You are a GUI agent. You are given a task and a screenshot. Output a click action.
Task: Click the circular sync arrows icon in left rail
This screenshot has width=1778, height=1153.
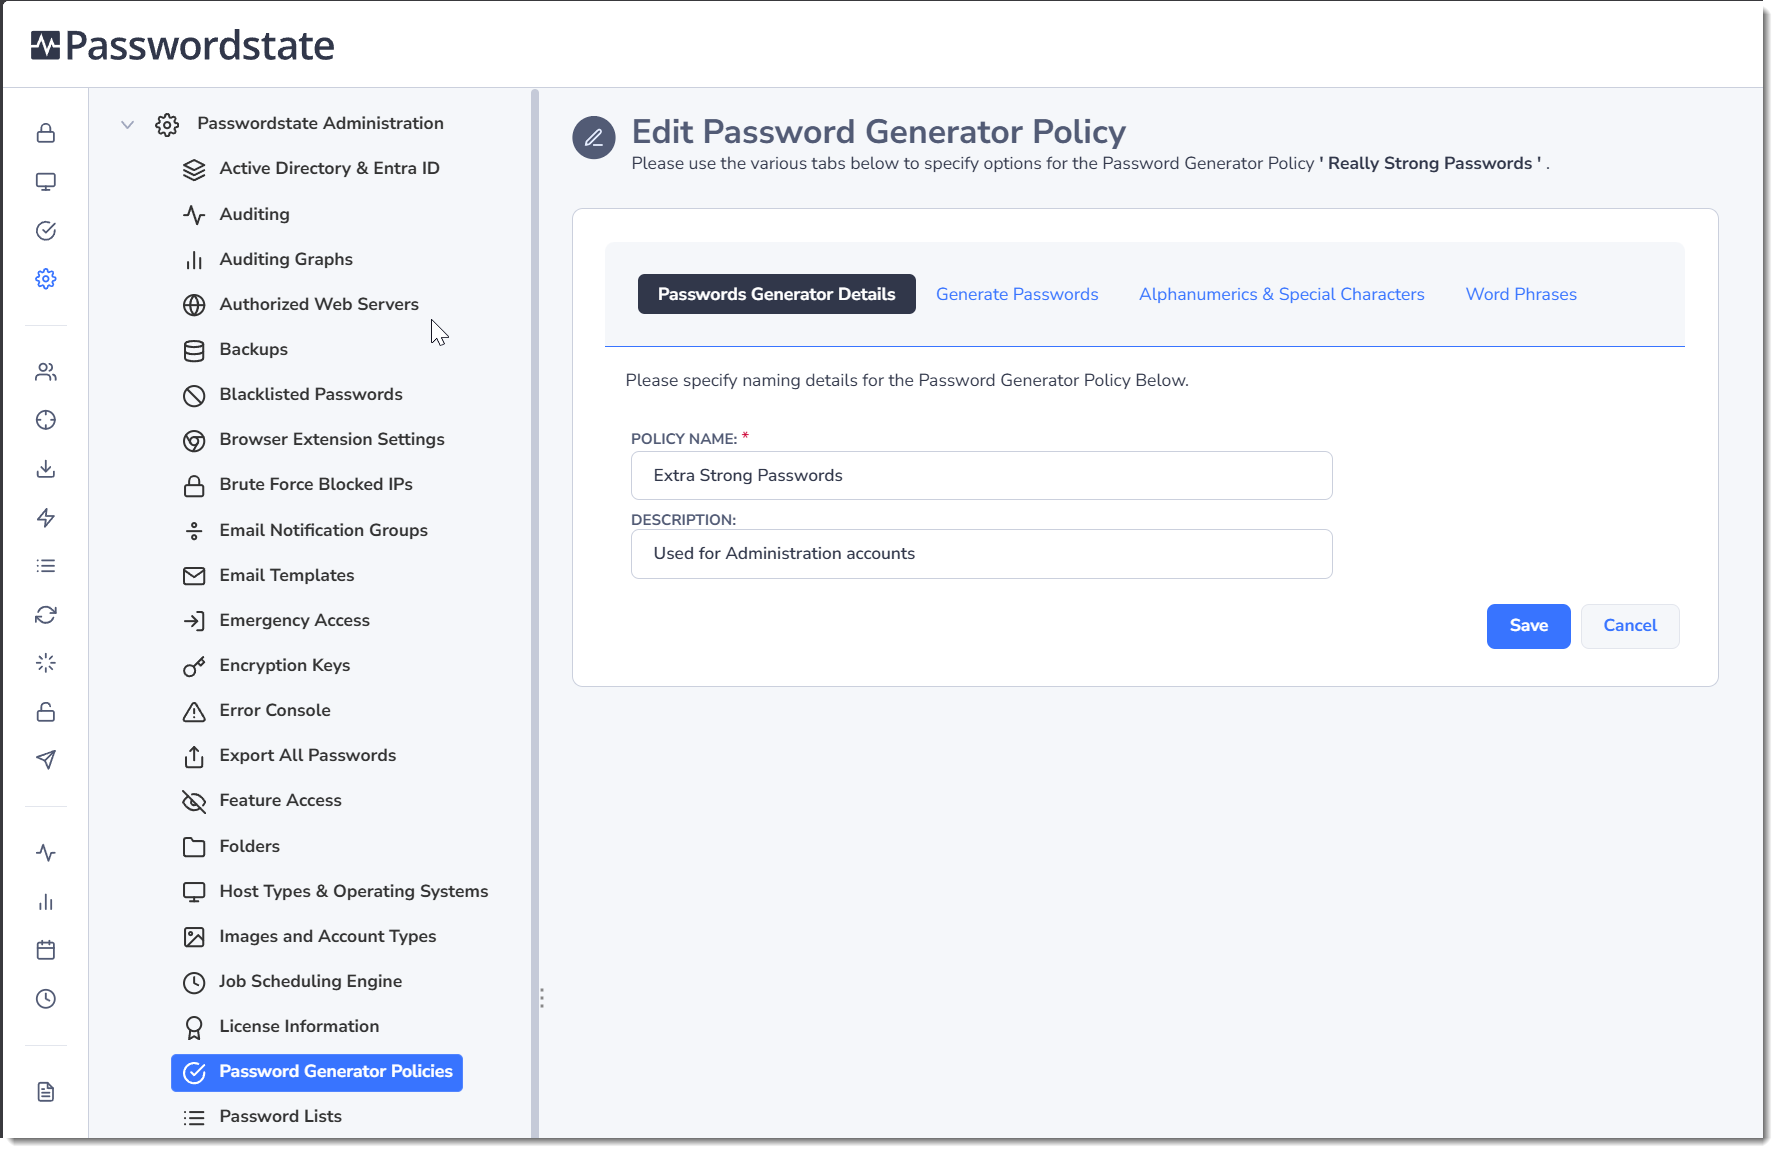pyautogui.click(x=46, y=615)
